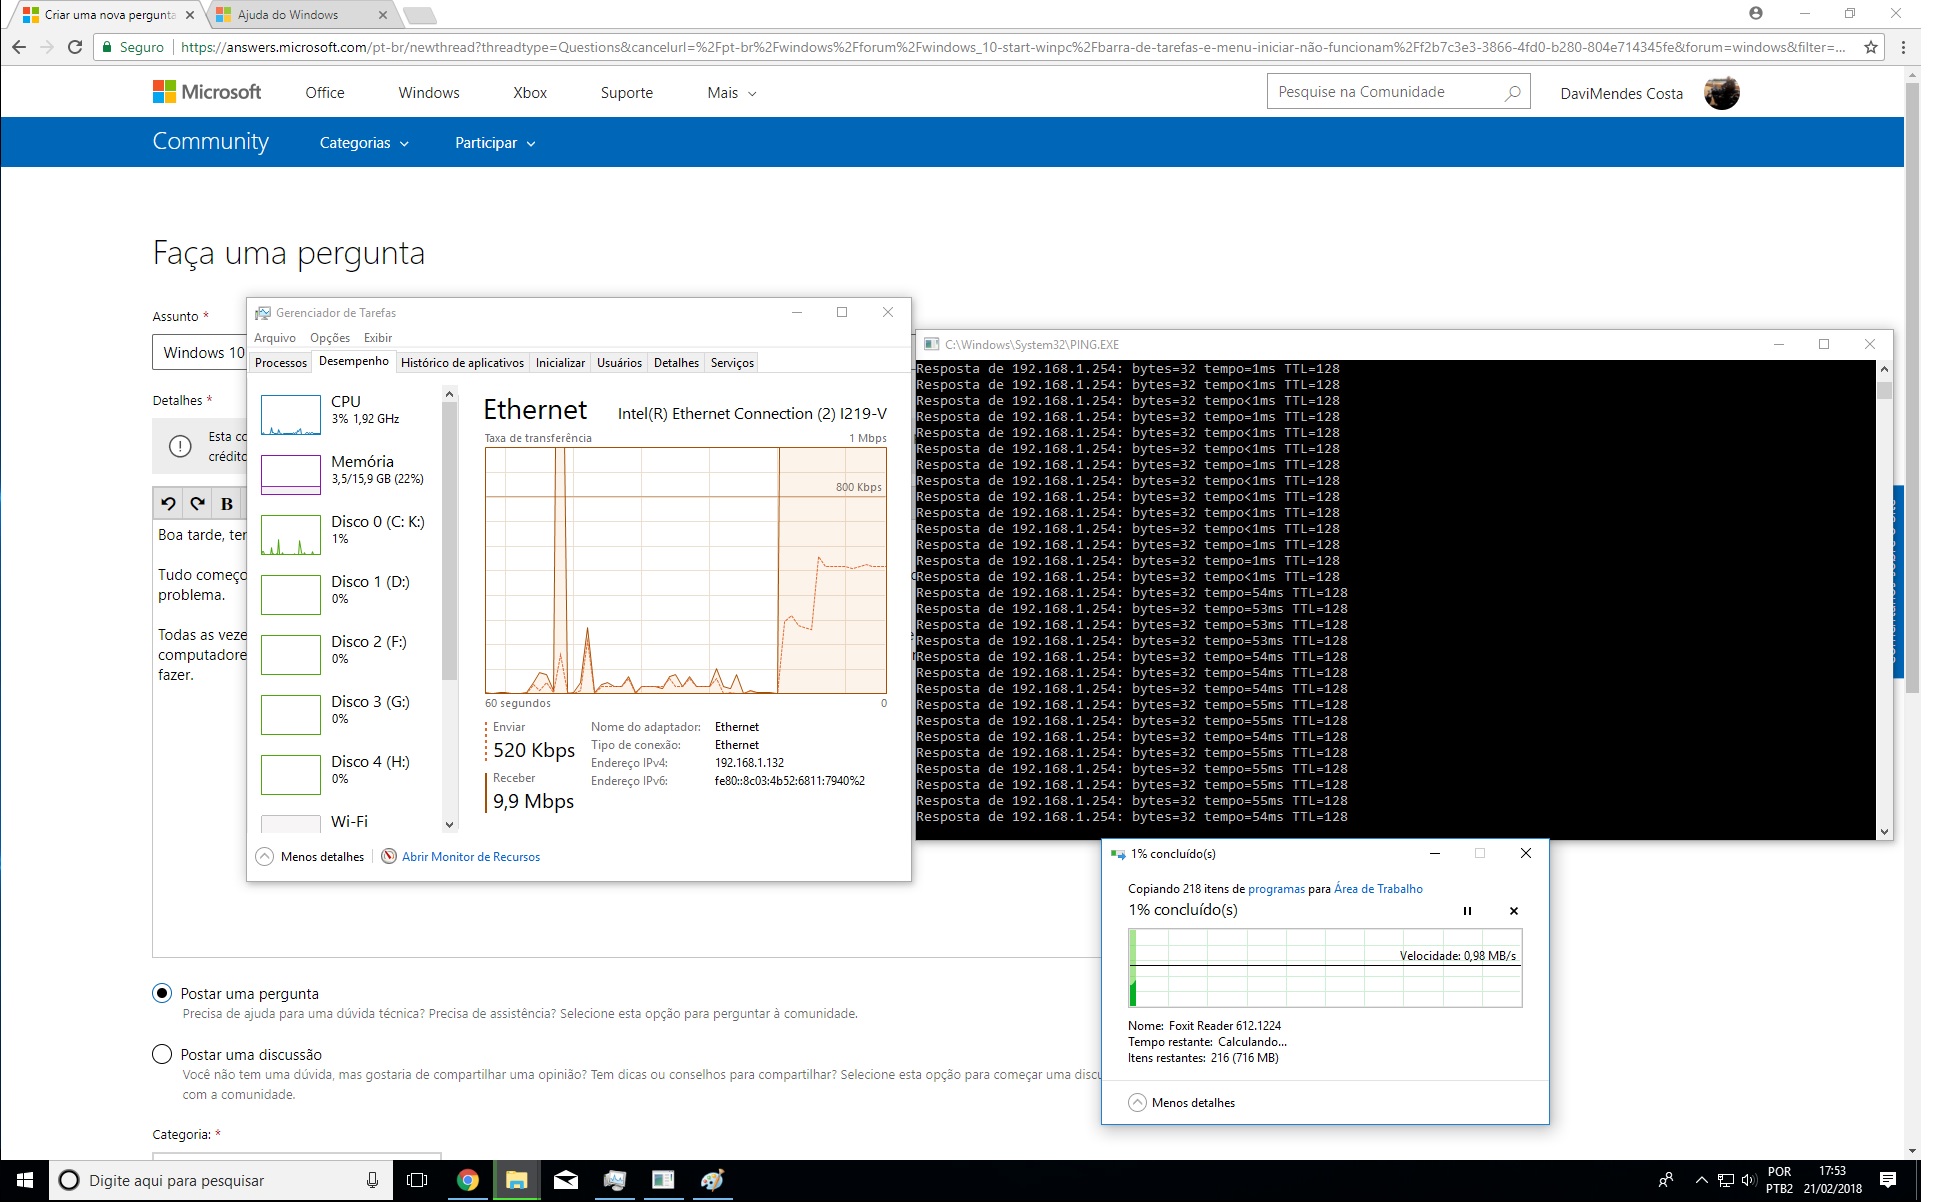Image resolution: width=1936 pixels, height=1202 pixels.
Task: Click the redo icon in editor toolbar
Action: click(x=198, y=504)
